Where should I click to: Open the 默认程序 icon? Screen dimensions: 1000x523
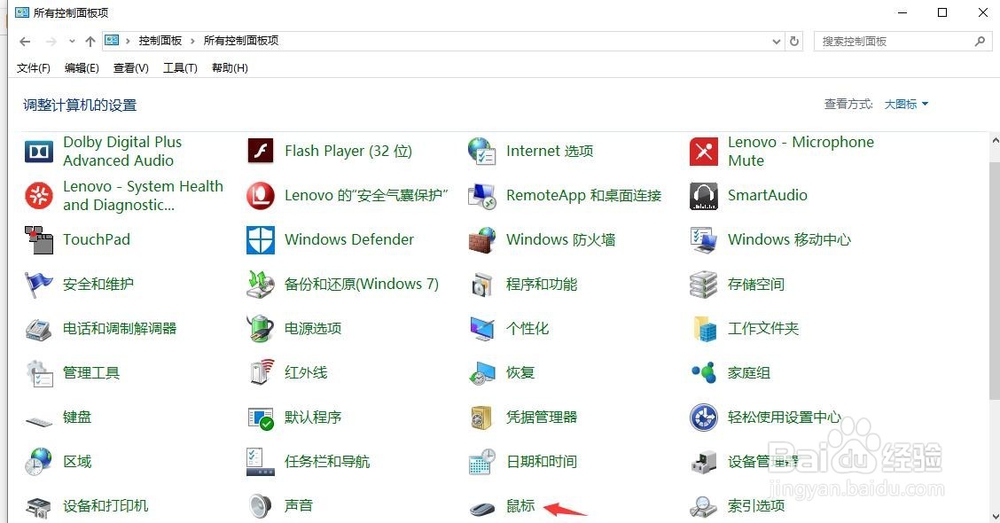pos(260,418)
